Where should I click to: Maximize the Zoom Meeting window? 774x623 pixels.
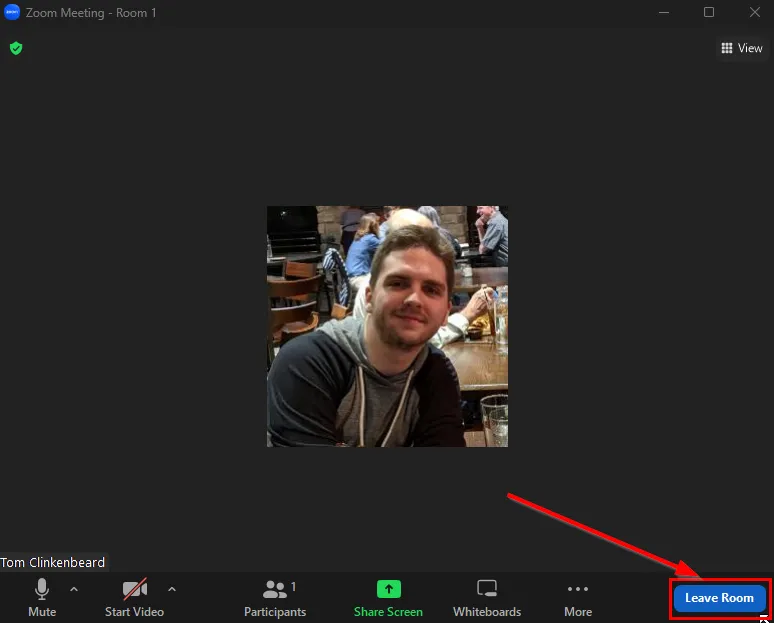[709, 13]
